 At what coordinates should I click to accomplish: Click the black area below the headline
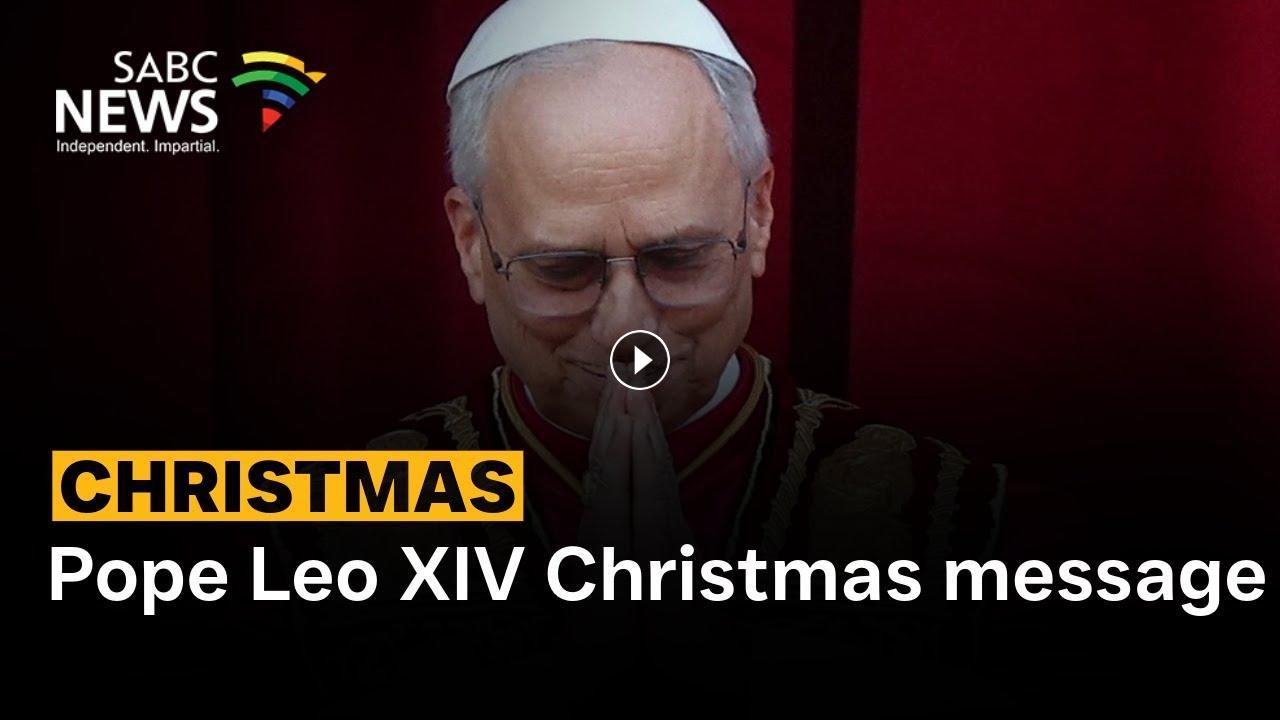pyautogui.click(x=640, y=670)
